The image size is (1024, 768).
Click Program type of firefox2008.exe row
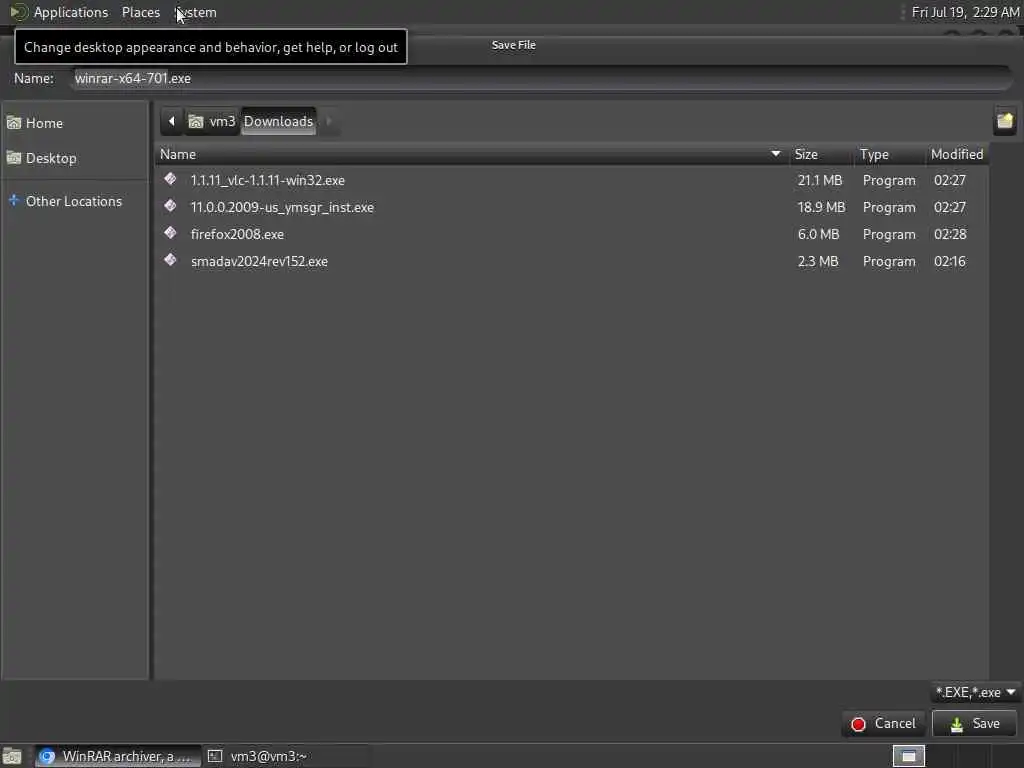(x=889, y=234)
